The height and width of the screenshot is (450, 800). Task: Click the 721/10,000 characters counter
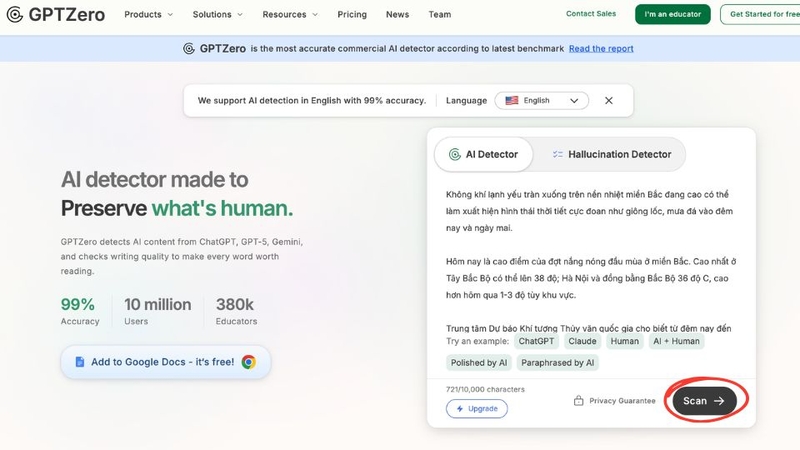click(485, 389)
